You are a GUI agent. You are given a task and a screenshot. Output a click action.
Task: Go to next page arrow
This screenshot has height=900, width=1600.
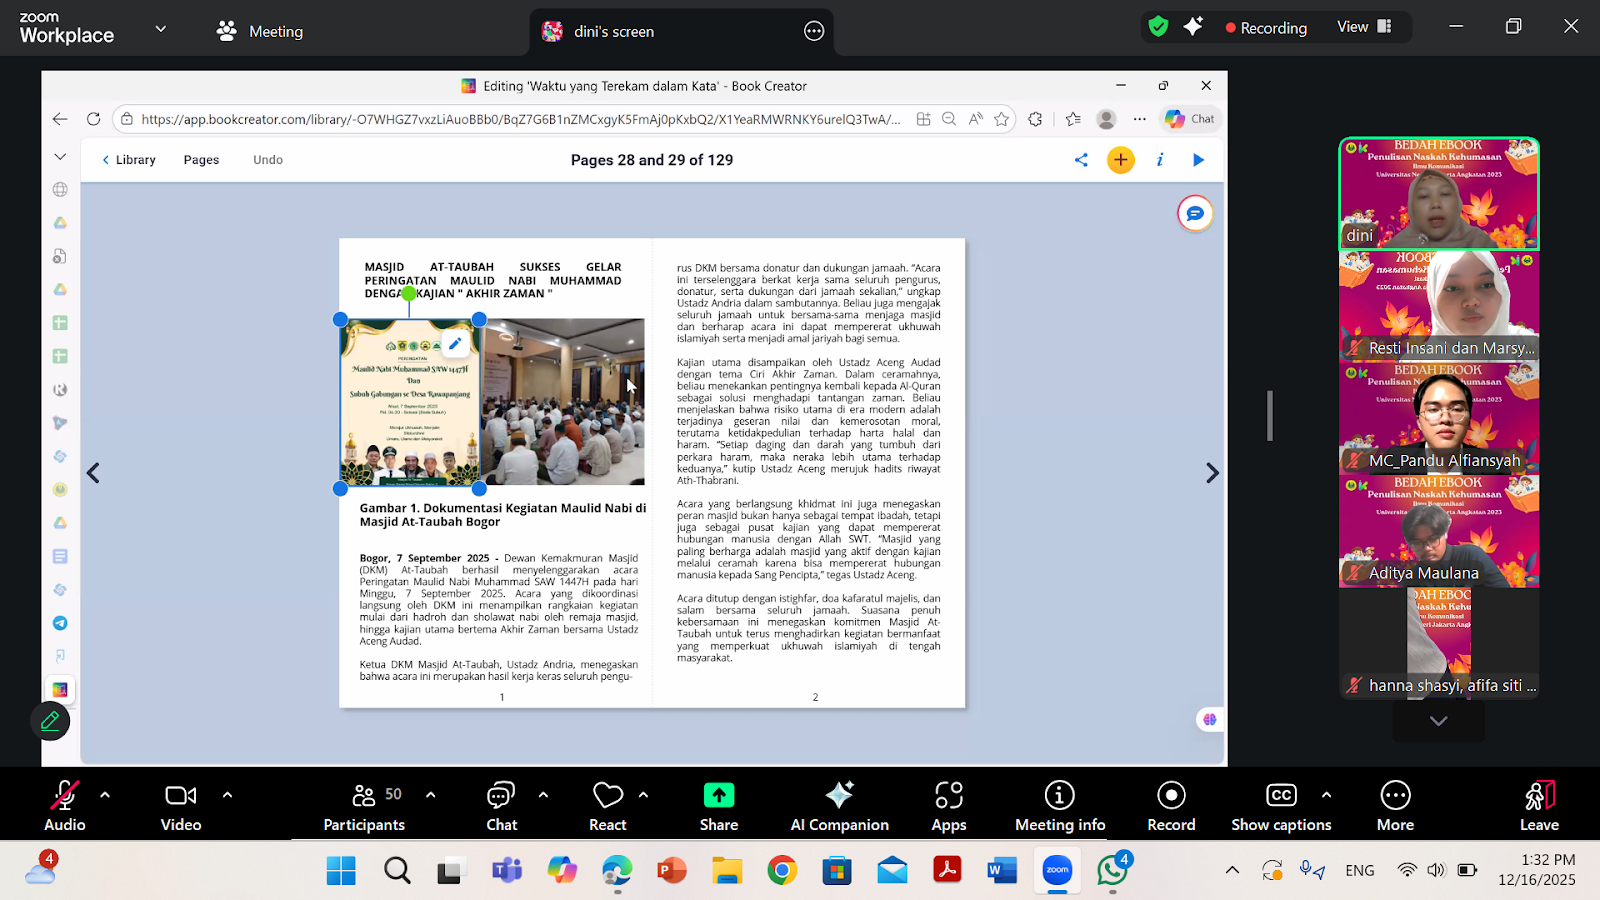point(1212,473)
